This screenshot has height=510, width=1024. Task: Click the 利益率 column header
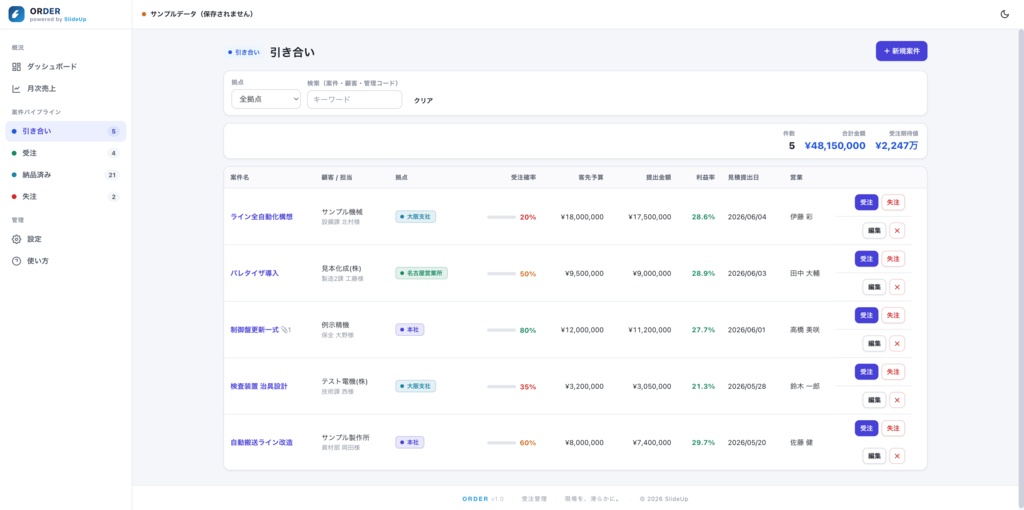click(705, 178)
